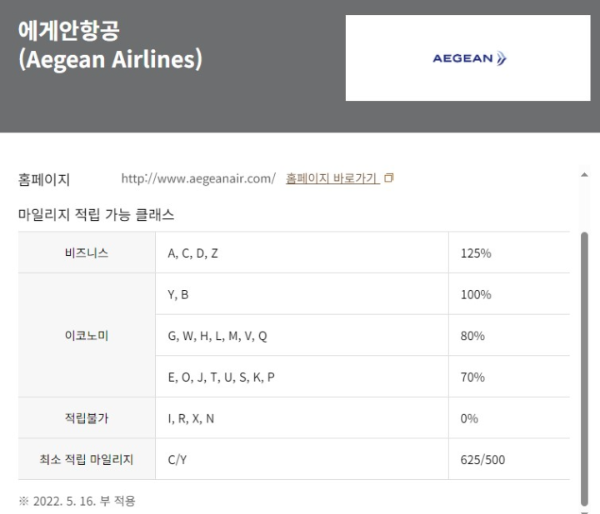Click the Y, B booking class cell
The height and width of the screenshot is (514, 600).
pos(302,294)
